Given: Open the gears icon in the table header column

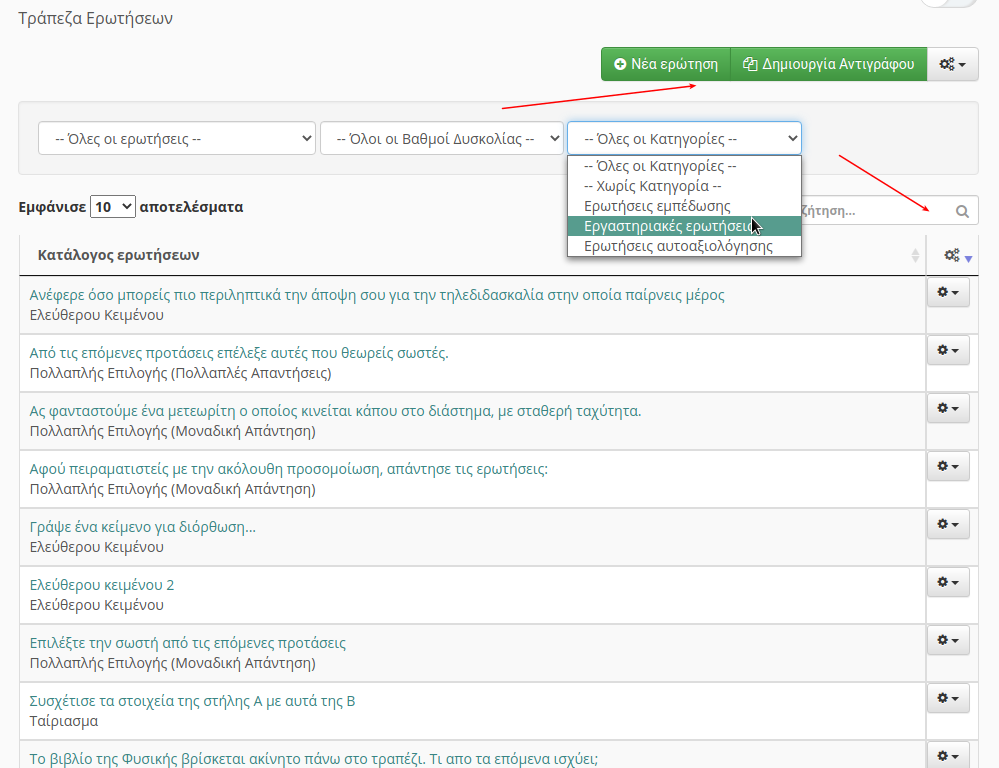Looking at the screenshot, I should pos(952,255).
